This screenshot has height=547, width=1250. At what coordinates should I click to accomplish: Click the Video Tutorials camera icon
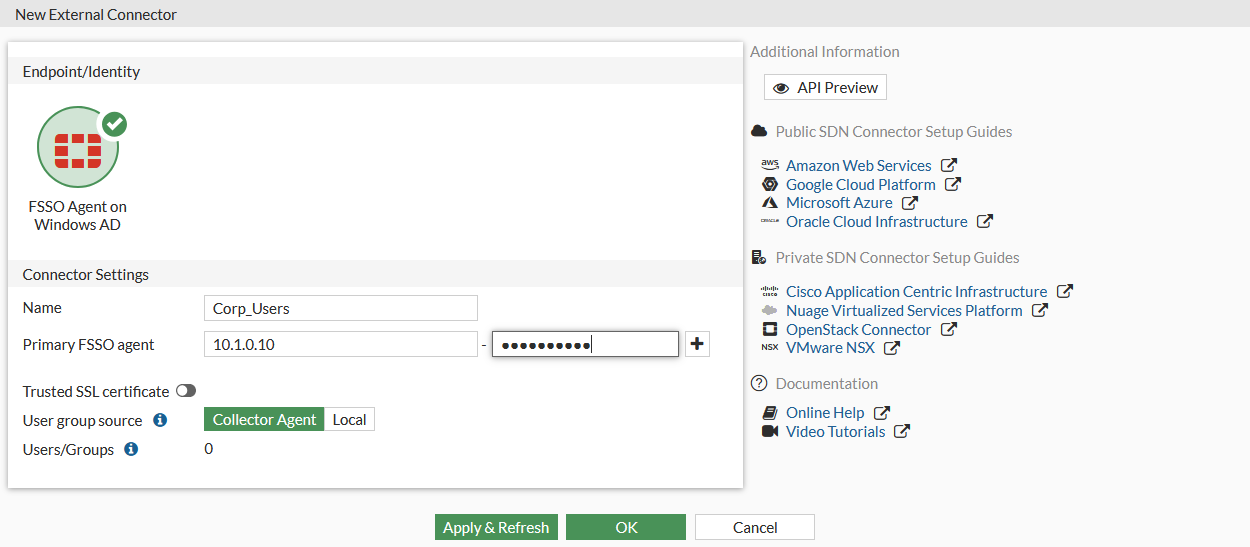pos(770,431)
